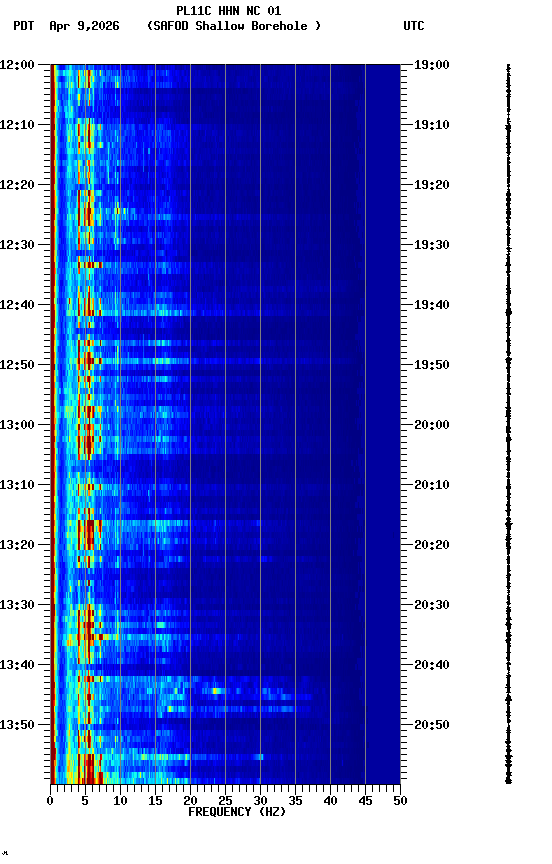This screenshot has height=864, width=552.
Task: Select the PDT timezone label
Action: 24,26
